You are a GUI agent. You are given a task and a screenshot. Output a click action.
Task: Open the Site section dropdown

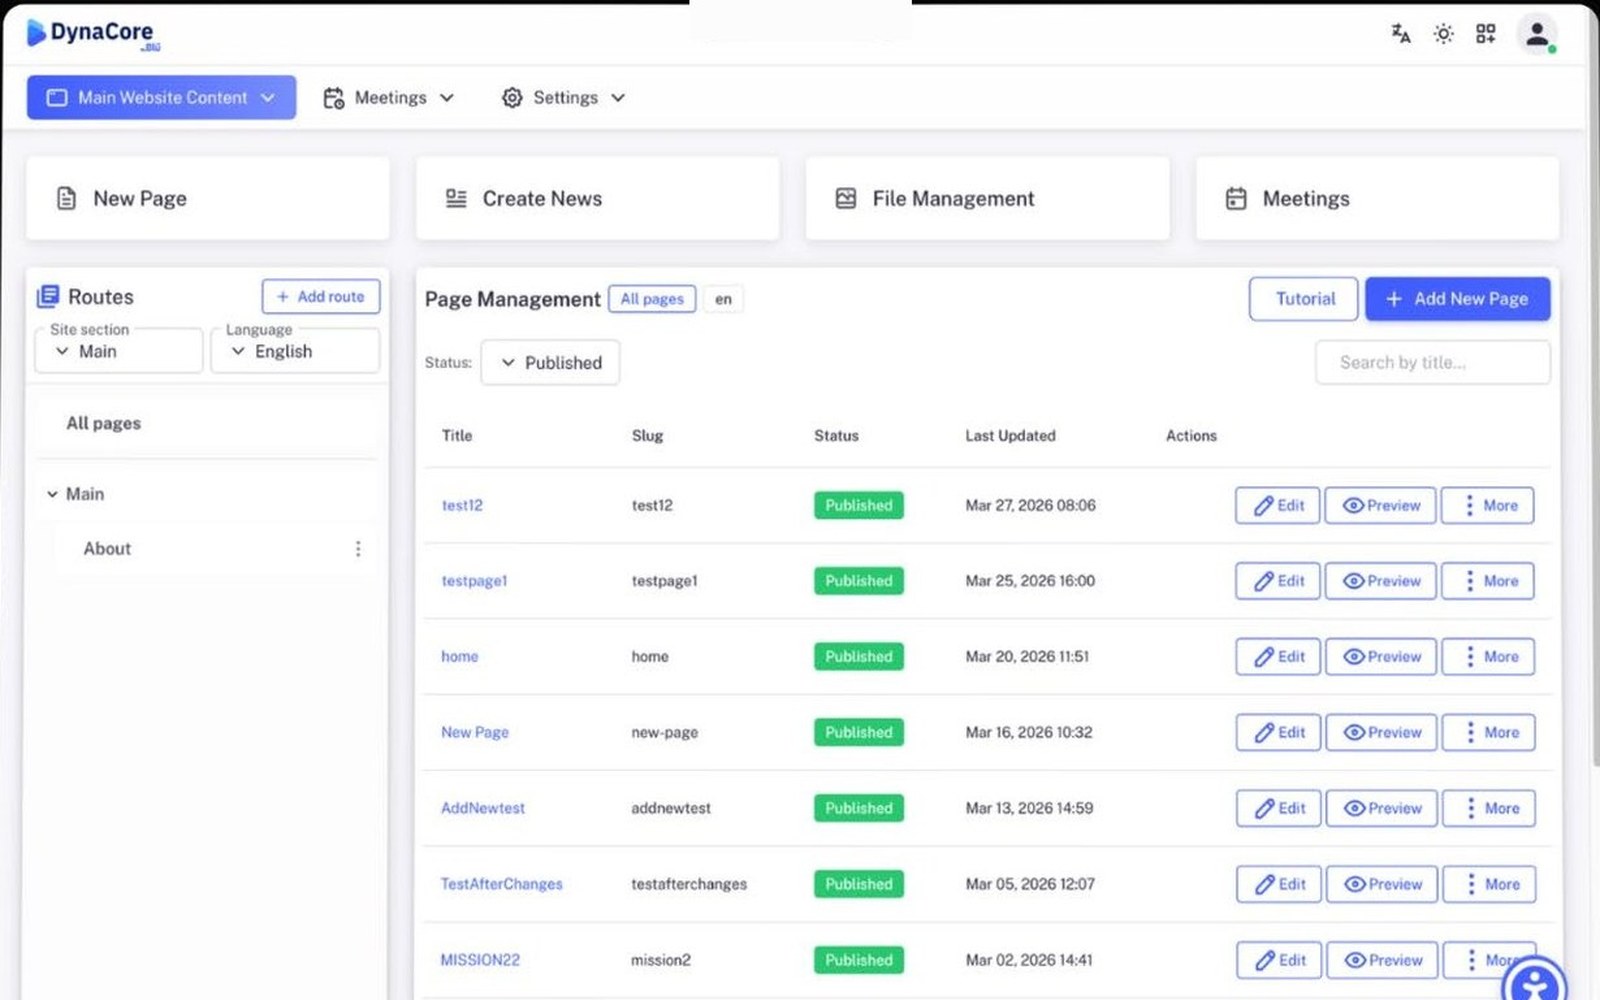point(119,351)
